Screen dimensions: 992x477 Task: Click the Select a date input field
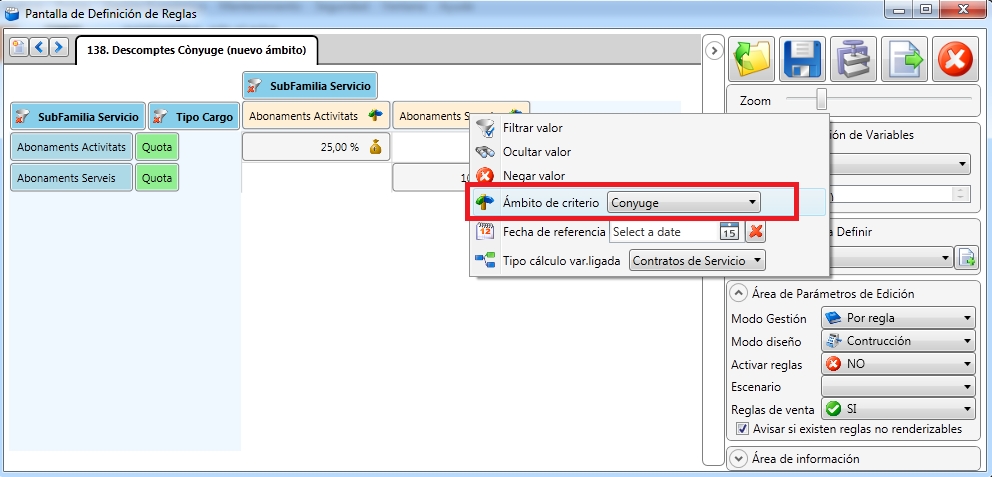point(664,232)
